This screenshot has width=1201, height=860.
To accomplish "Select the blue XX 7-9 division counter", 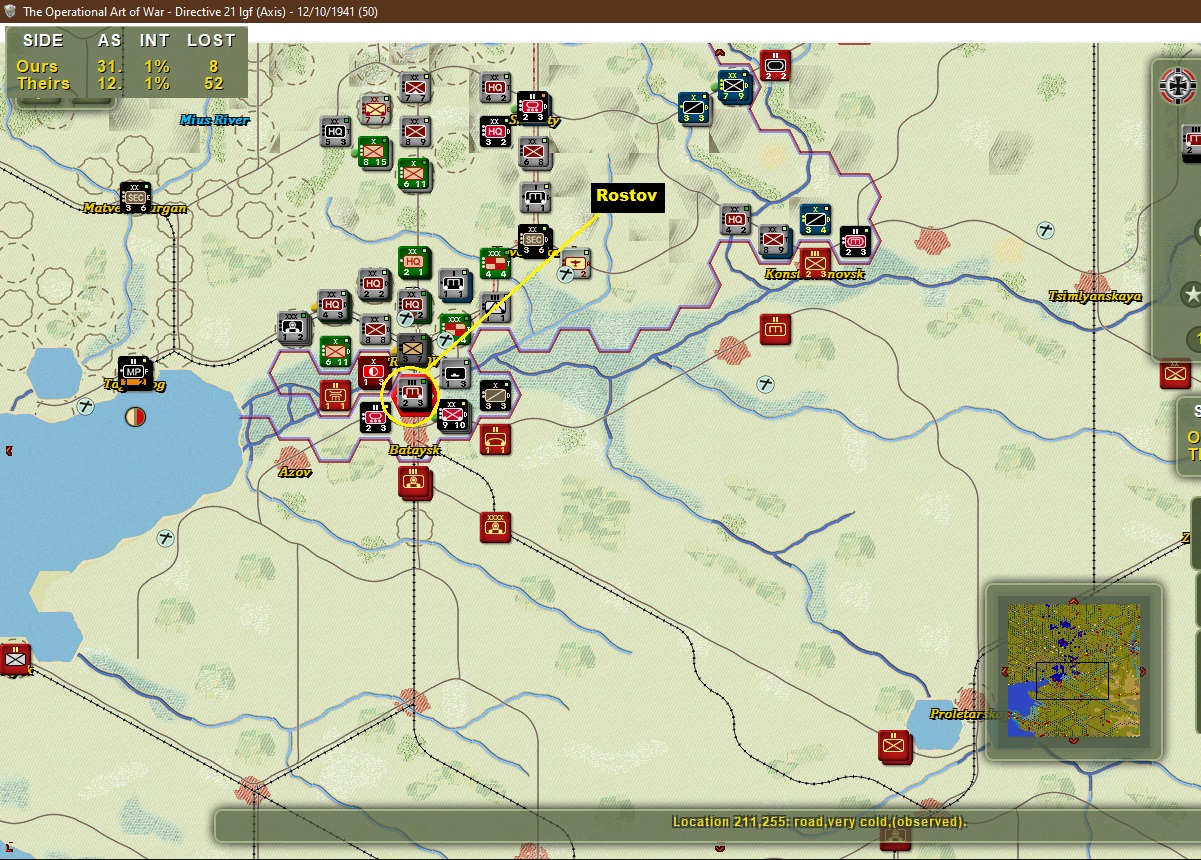I will [x=735, y=86].
